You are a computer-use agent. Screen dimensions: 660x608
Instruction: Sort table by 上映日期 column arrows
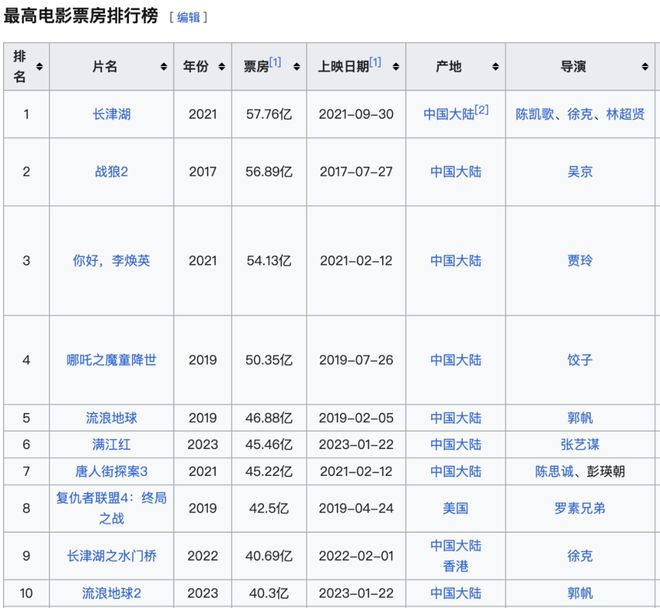pyautogui.click(x=396, y=67)
